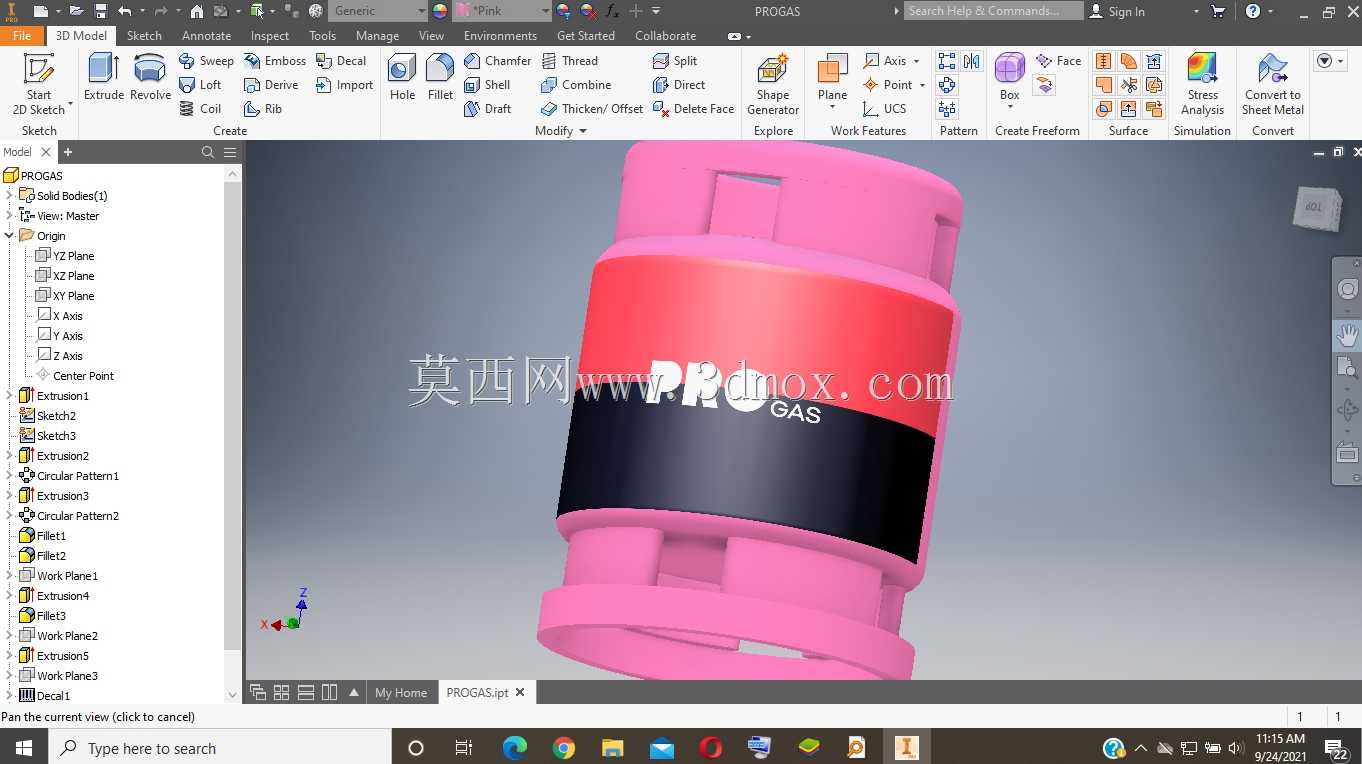Select the Extrude tool
Image resolution: width=1362 pixels, height=764 pixels.
coord(104,78)
